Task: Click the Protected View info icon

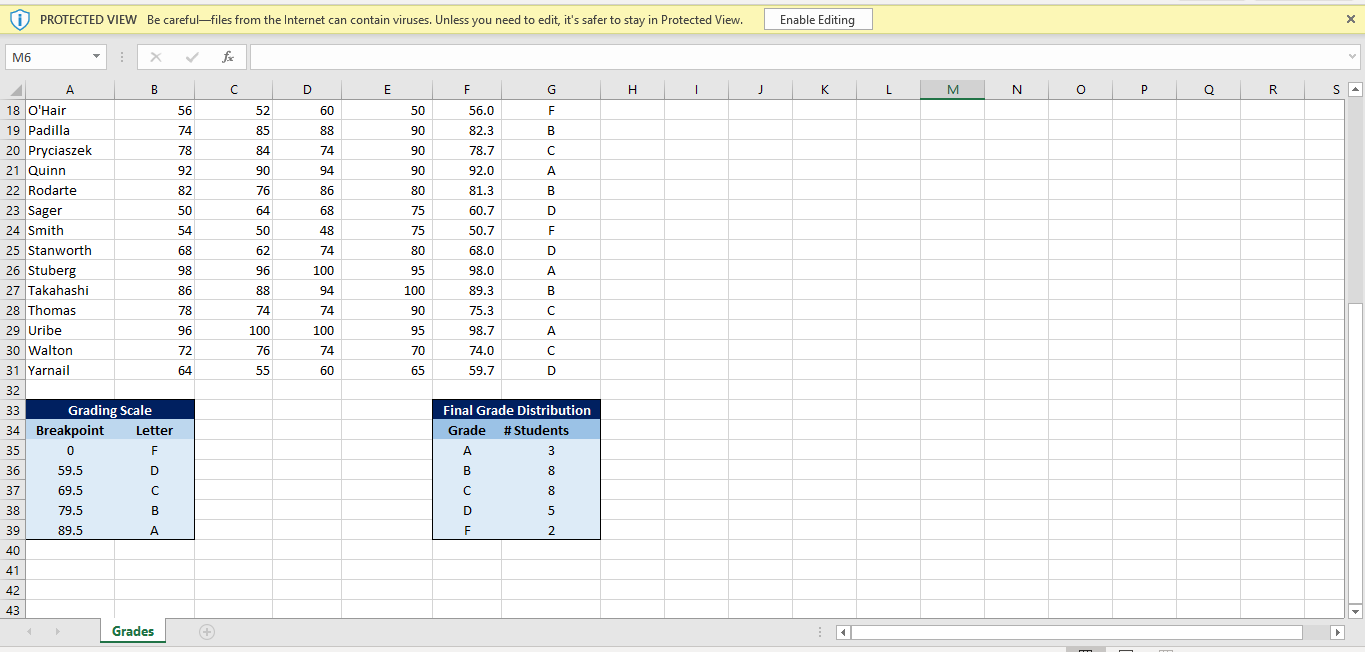Action: (21, 18)
